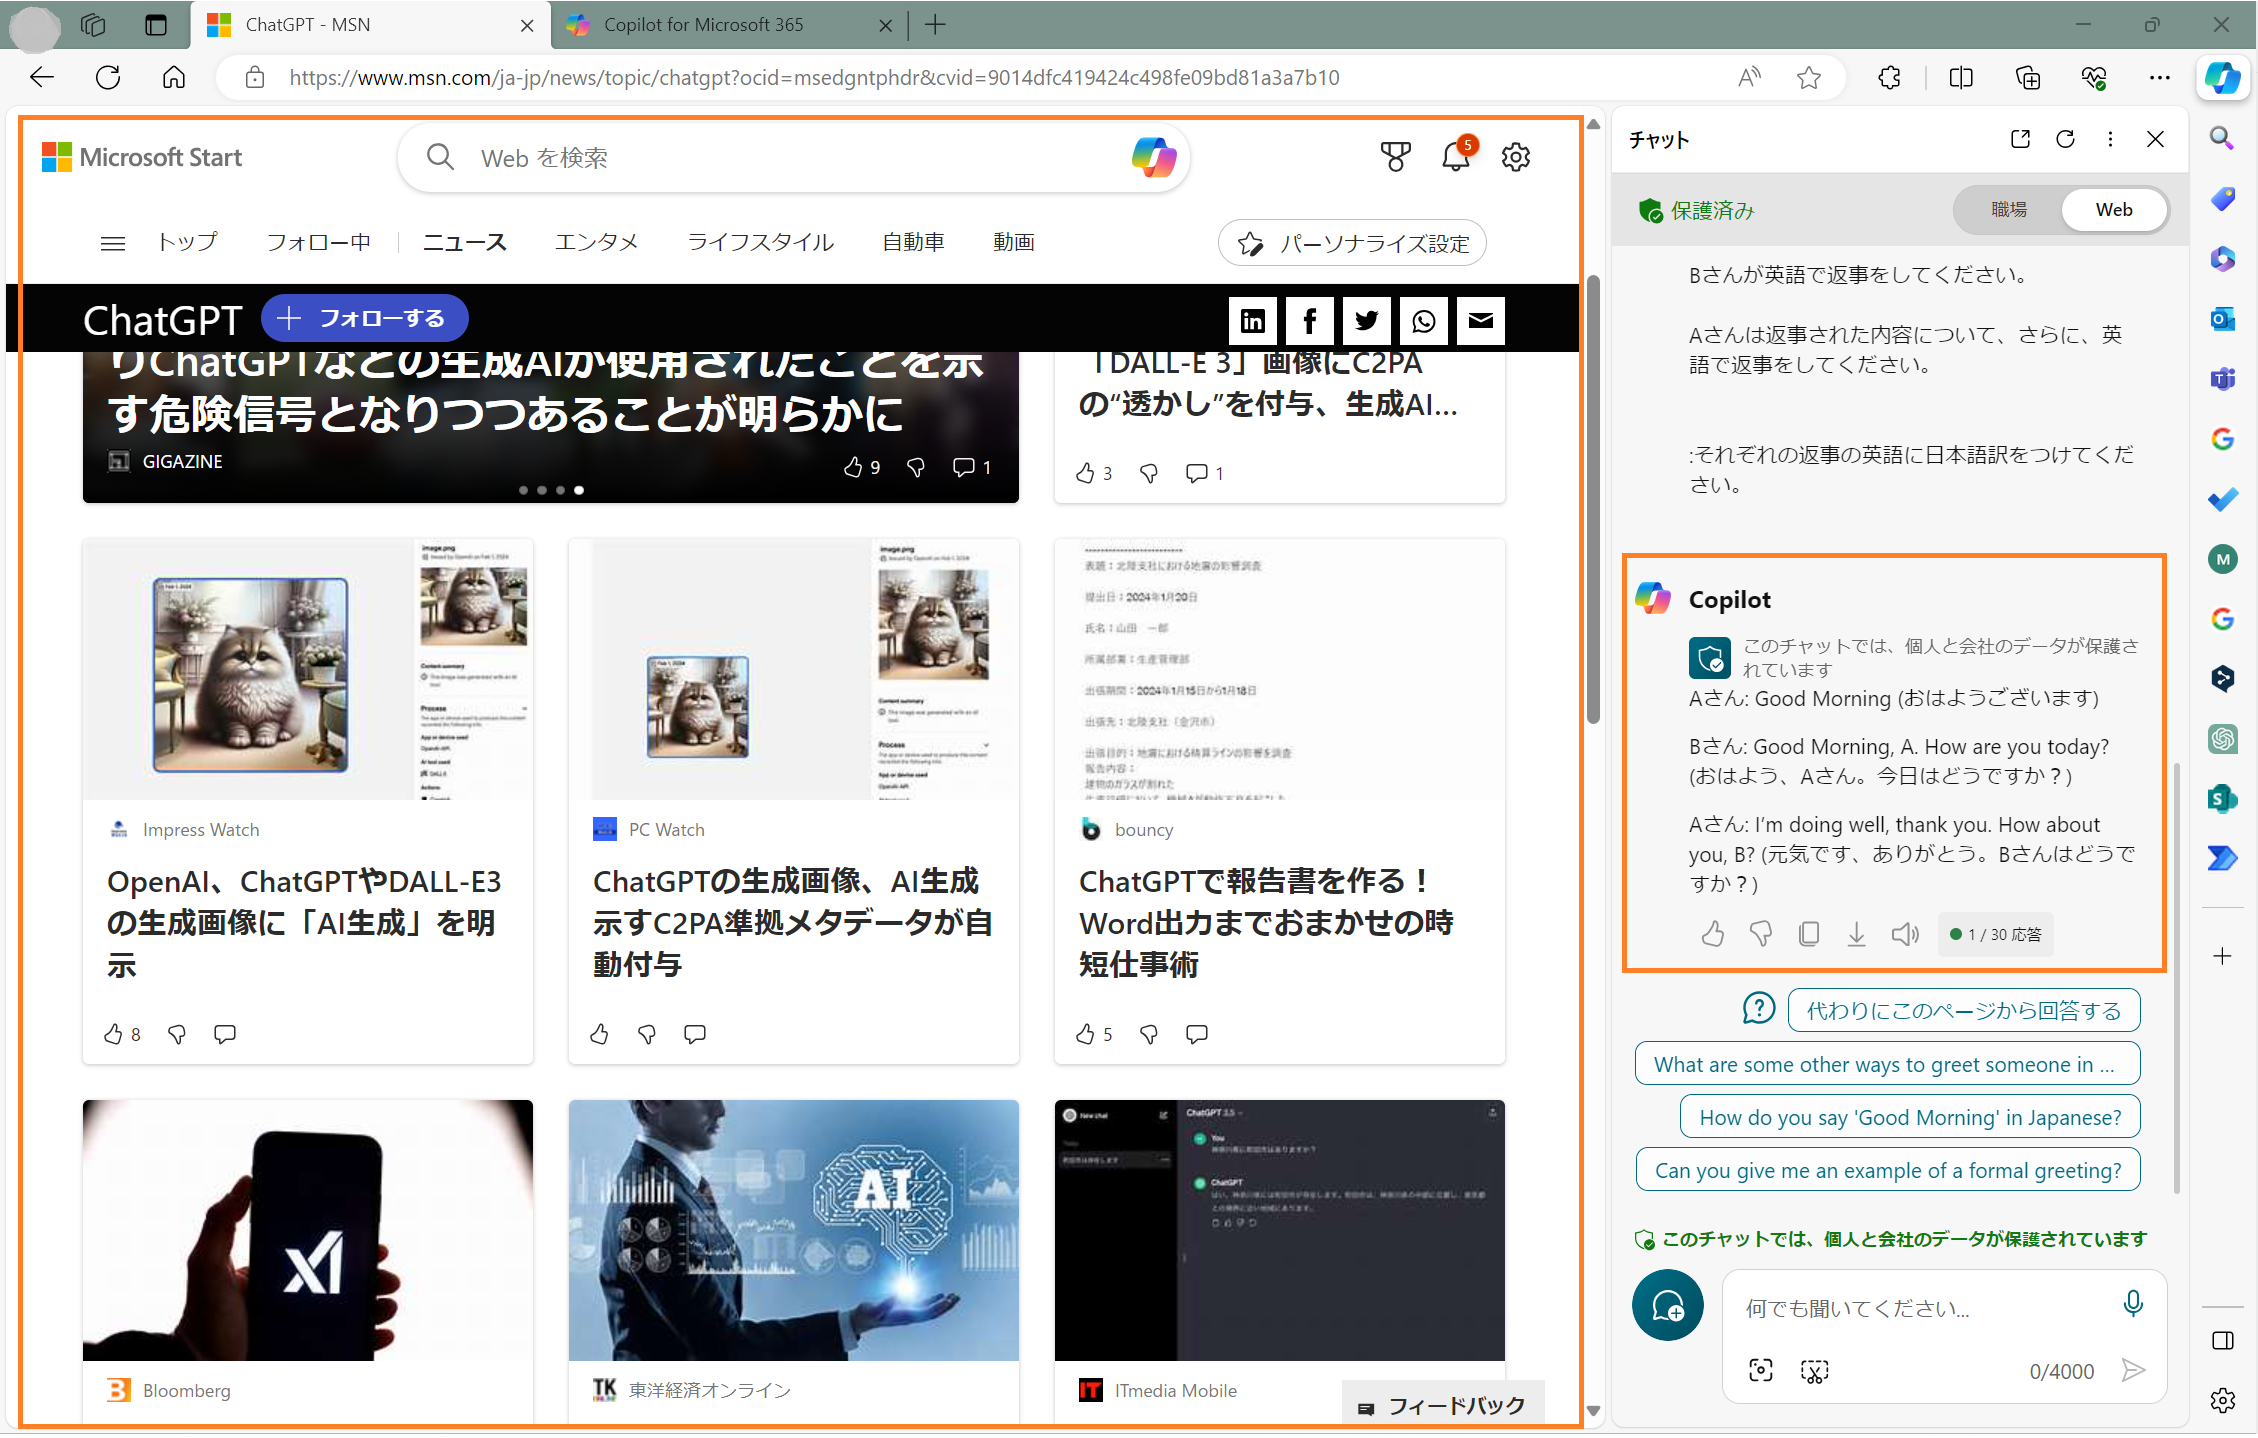The image size is (2258, 1438).
Task: Share ChatGPT topic on Twitter
Action: click(x=1366, y=320)
